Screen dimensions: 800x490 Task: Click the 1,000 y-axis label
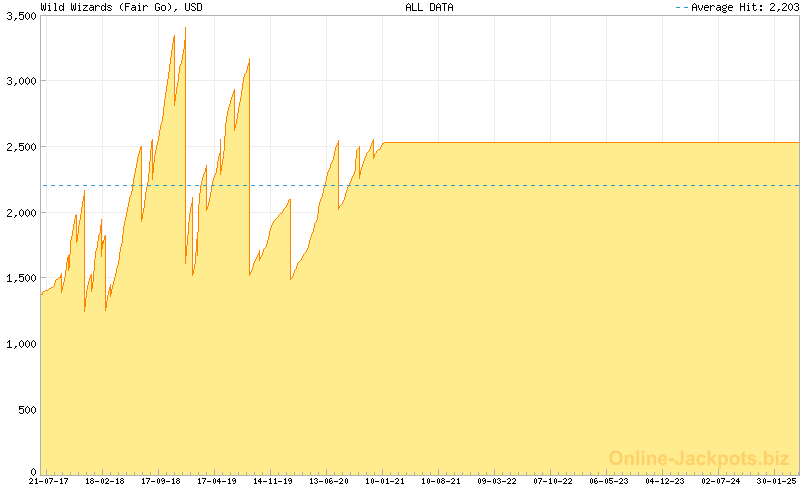tap(20, 345)
